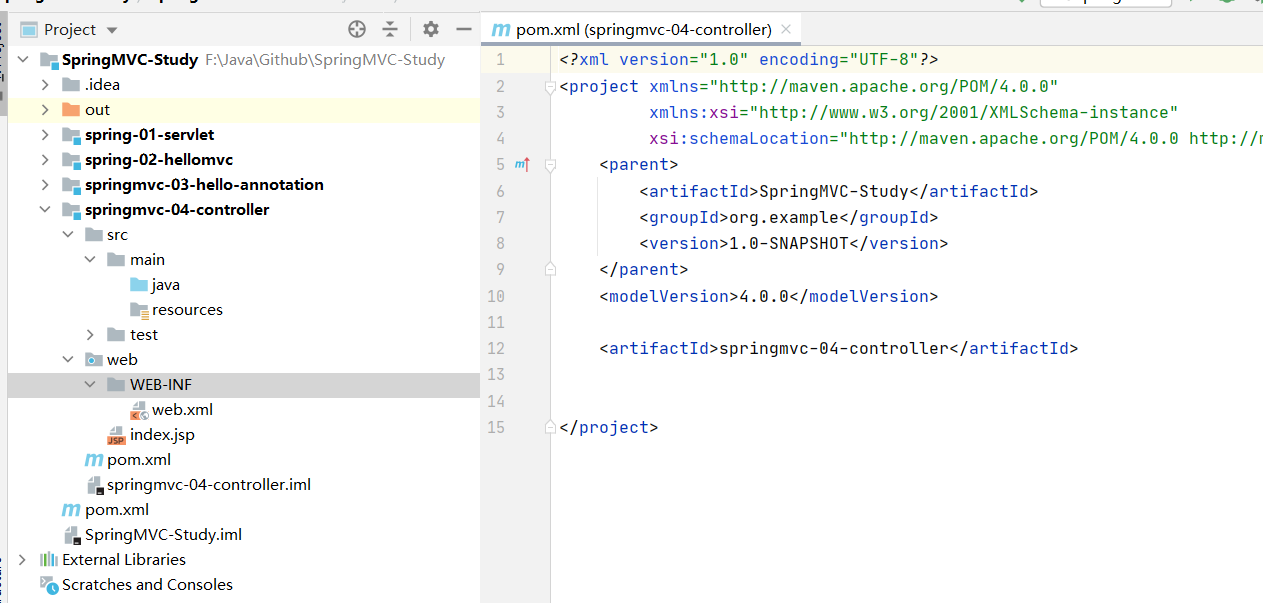Select Scratches and Consoles
Viewport: 1263px width, 603px height.
(x=146, y=585)
